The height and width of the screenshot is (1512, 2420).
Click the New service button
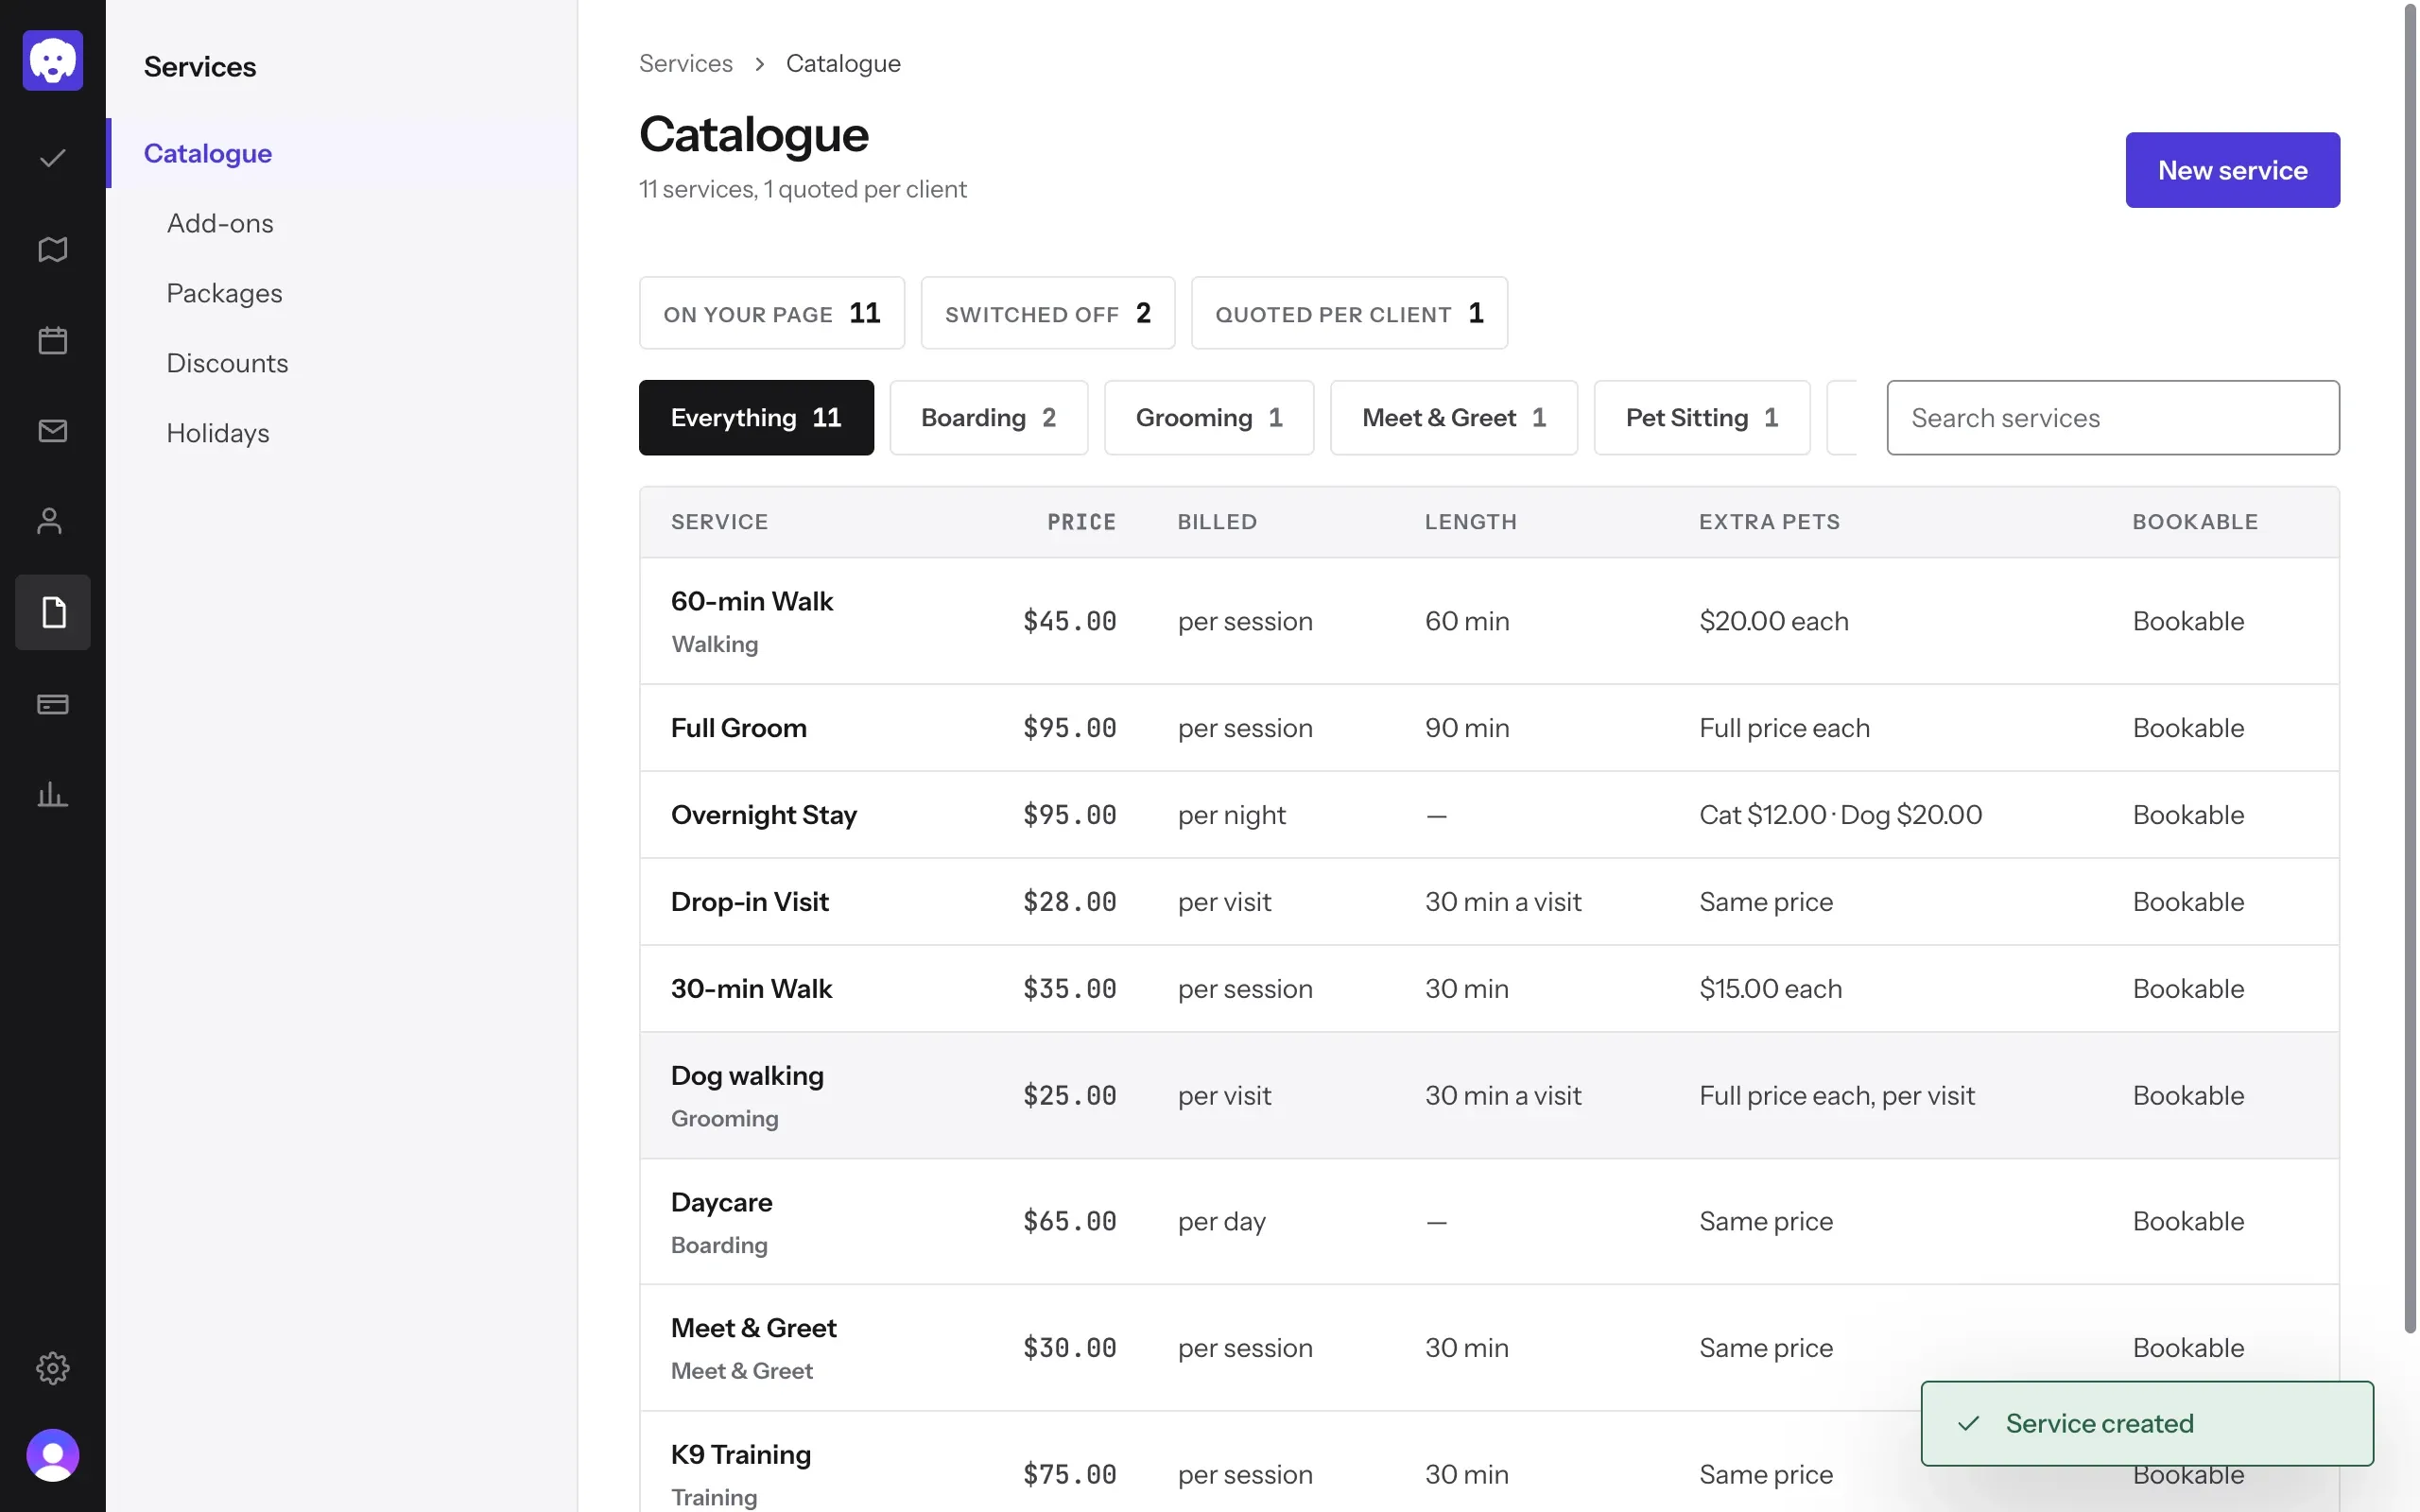point(2232,170)
